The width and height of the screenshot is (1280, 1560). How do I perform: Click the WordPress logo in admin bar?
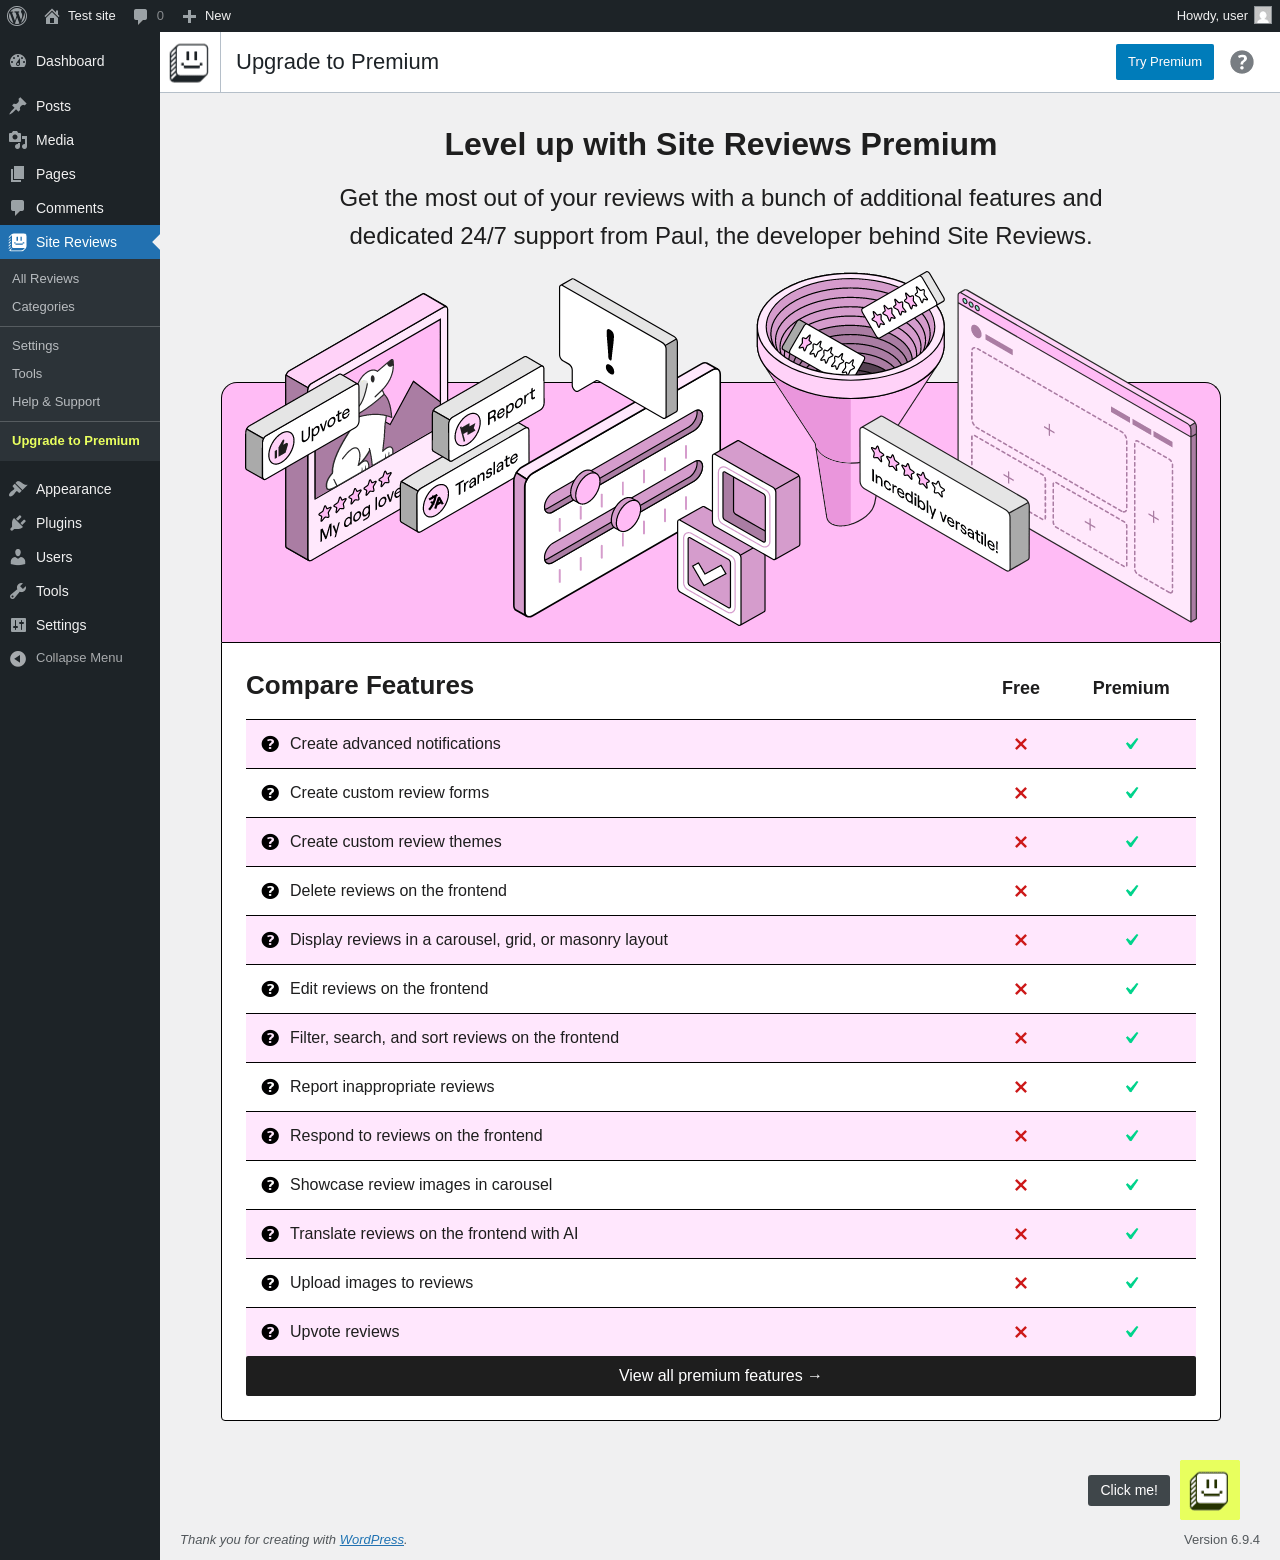pos(17,16)
